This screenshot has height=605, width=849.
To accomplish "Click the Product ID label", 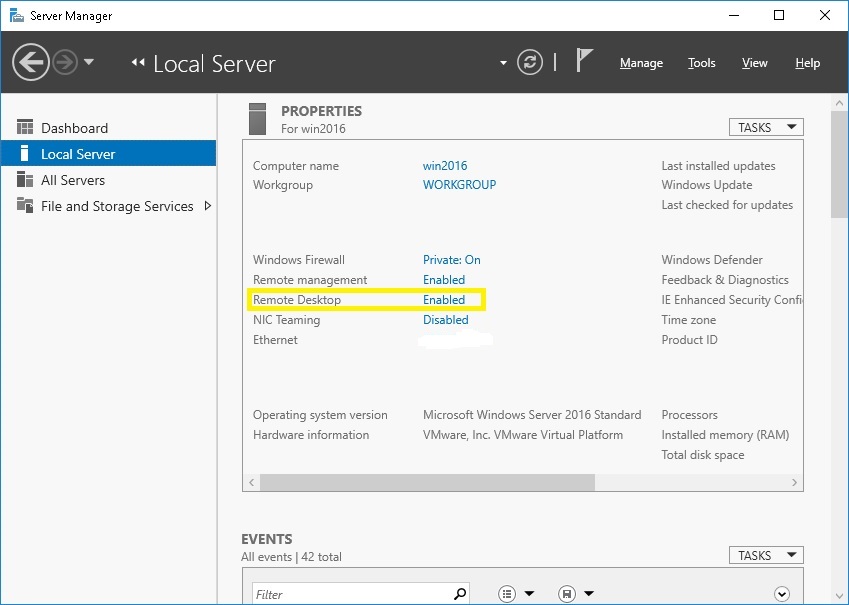I will tap(689, 340).
